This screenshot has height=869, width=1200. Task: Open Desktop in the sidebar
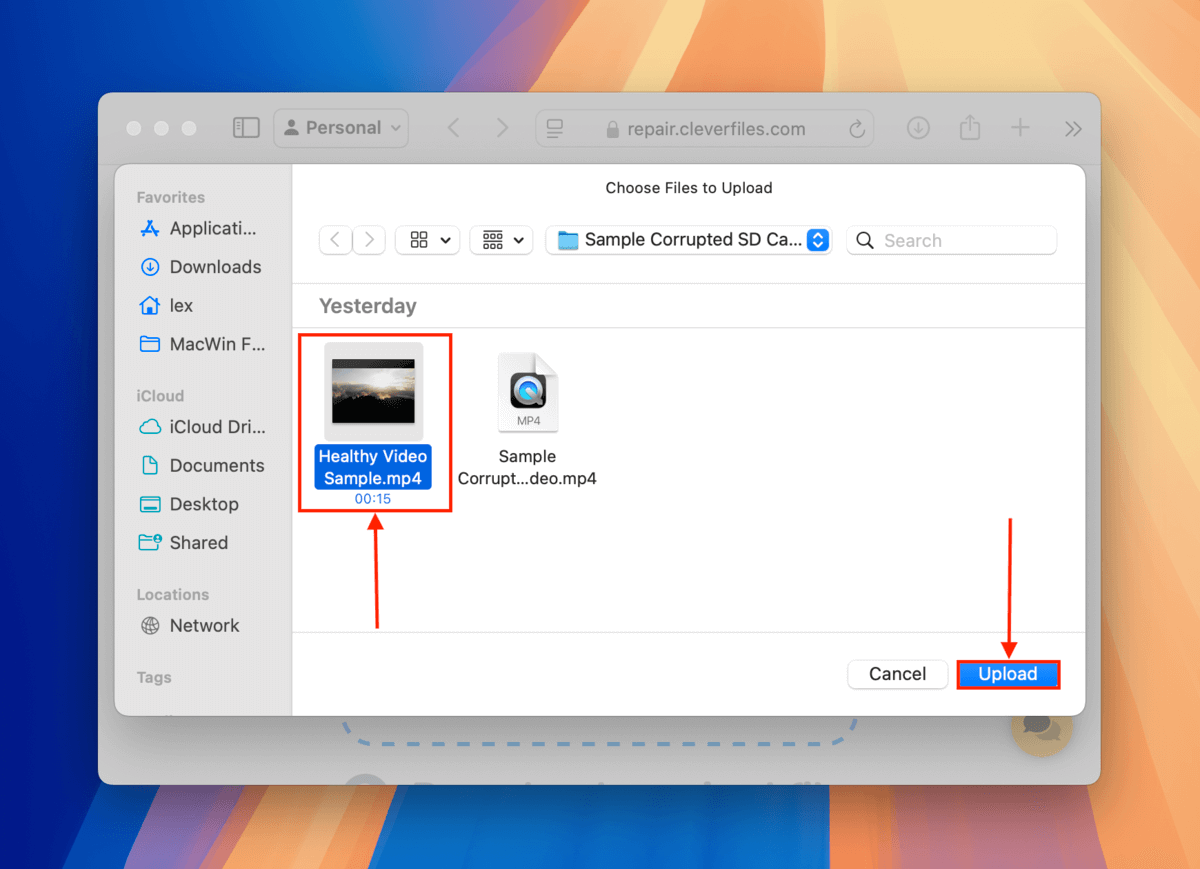pyautogui.click(x=203, y=504)
